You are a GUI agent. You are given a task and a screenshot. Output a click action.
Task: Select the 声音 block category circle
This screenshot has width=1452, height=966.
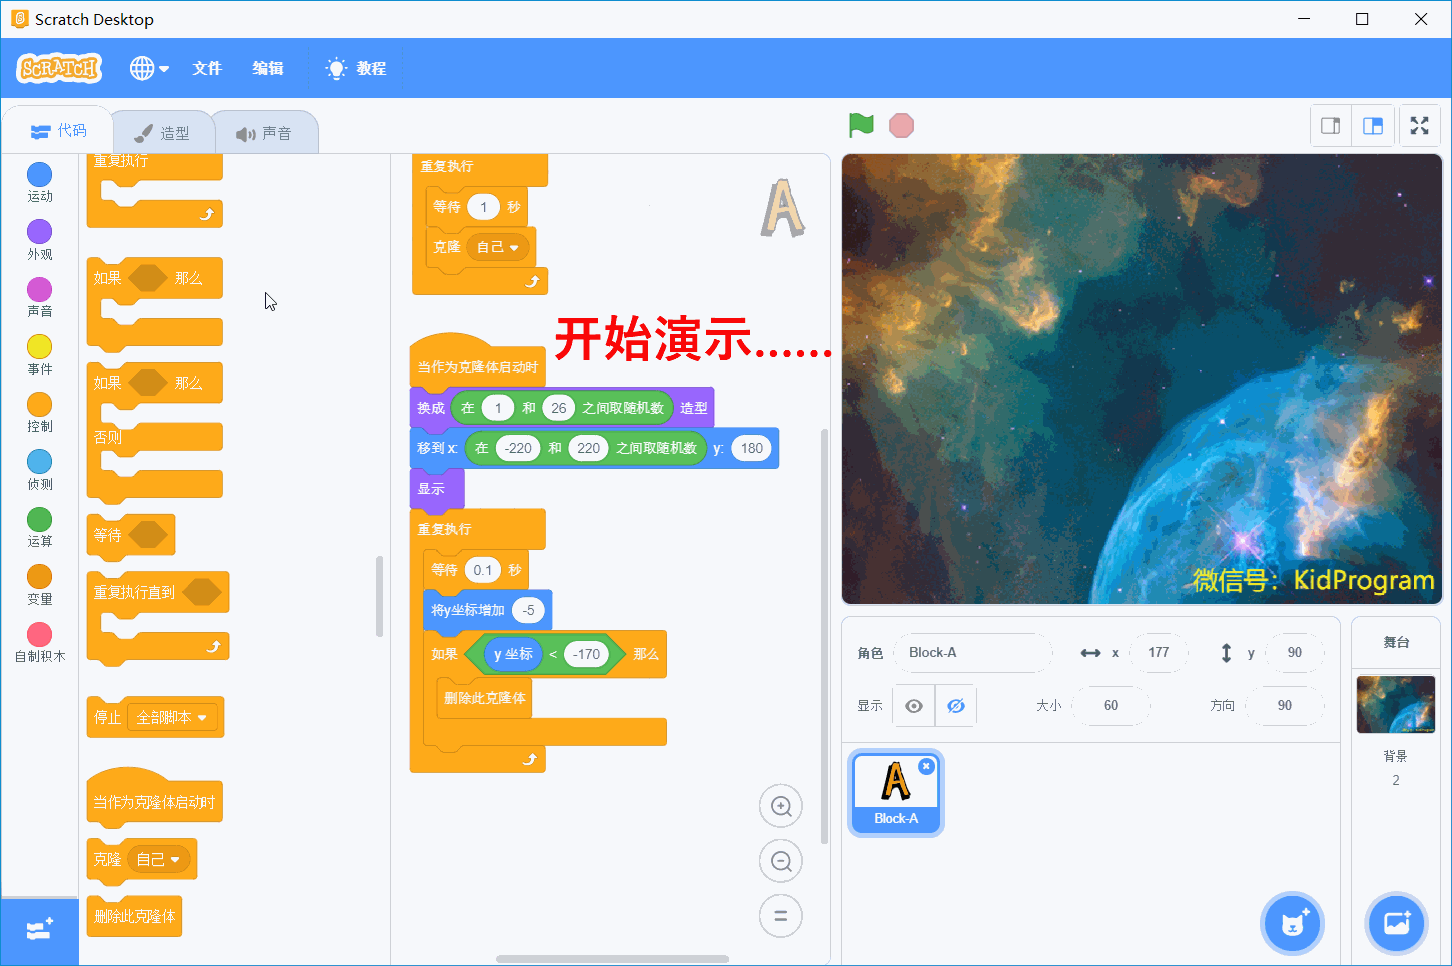pyautogui.click(x=40, y=289)
